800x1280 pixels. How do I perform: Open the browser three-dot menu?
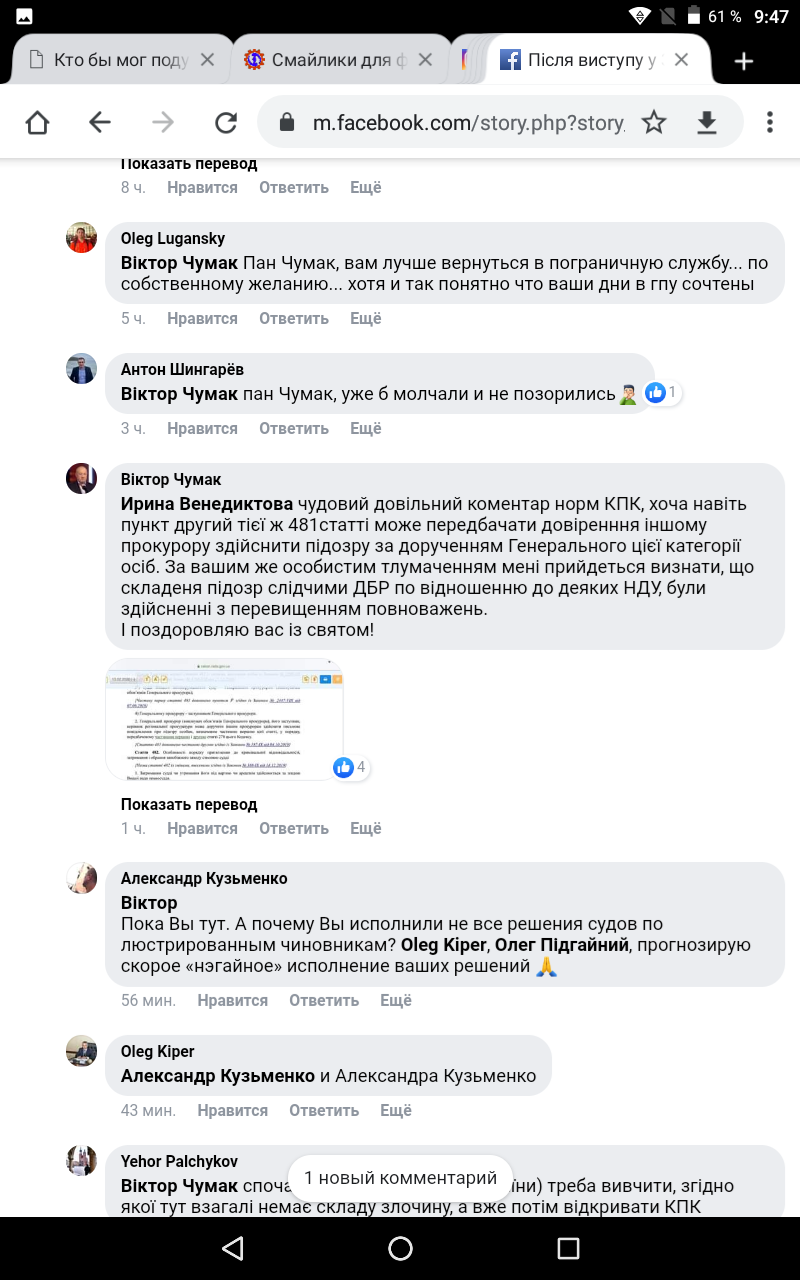point(769,122)
